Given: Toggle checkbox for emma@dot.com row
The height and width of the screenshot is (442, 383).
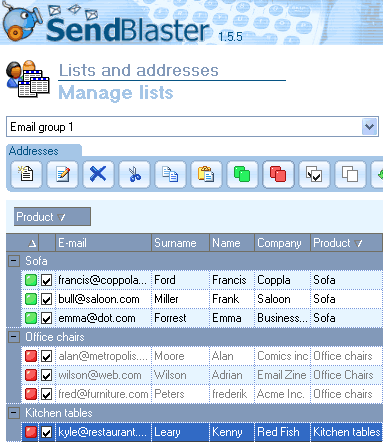Looking at the screenshot, I should point(47,318).
